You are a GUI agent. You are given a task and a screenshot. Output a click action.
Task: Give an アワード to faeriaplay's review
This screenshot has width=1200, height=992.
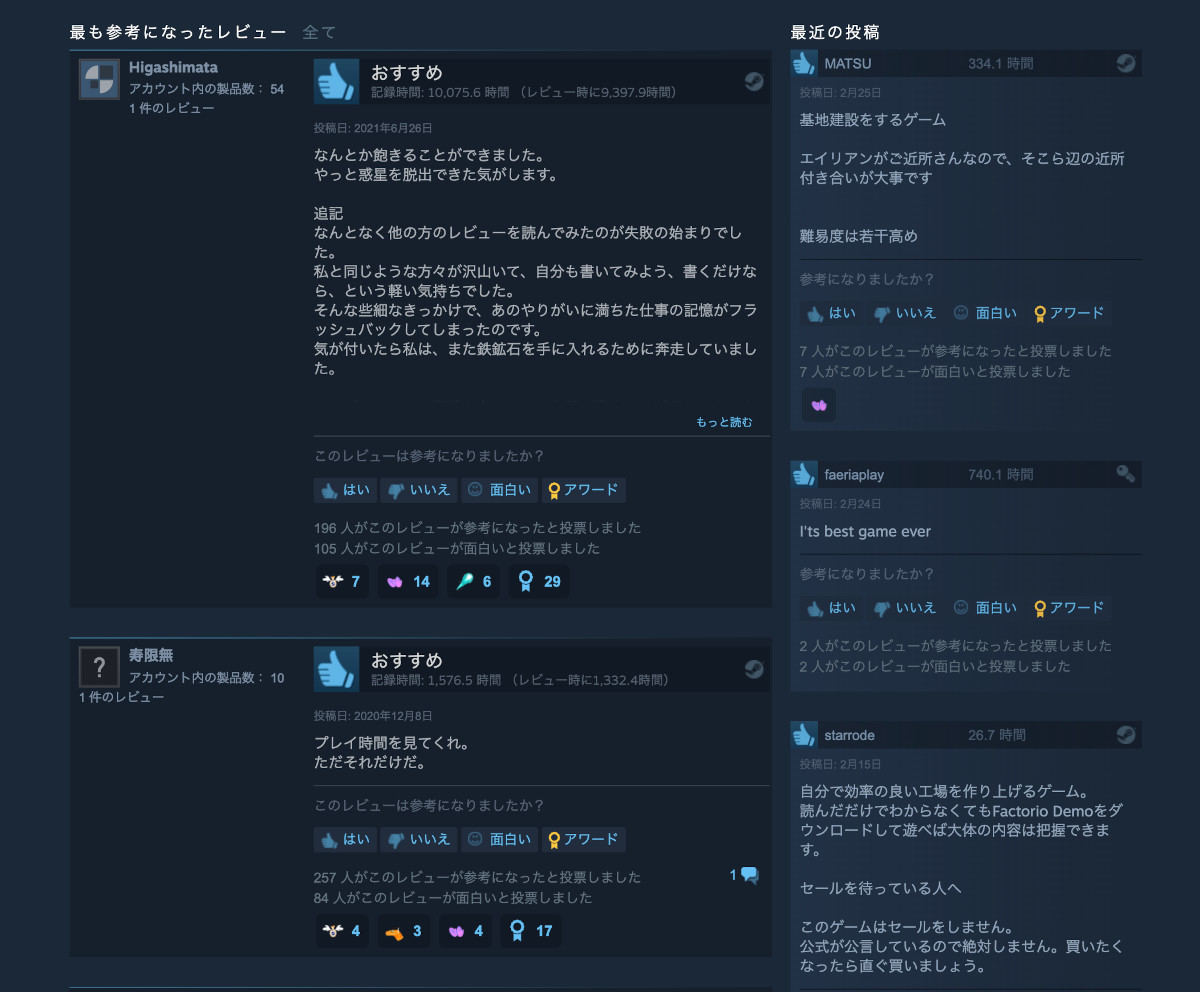[1069, 608]
